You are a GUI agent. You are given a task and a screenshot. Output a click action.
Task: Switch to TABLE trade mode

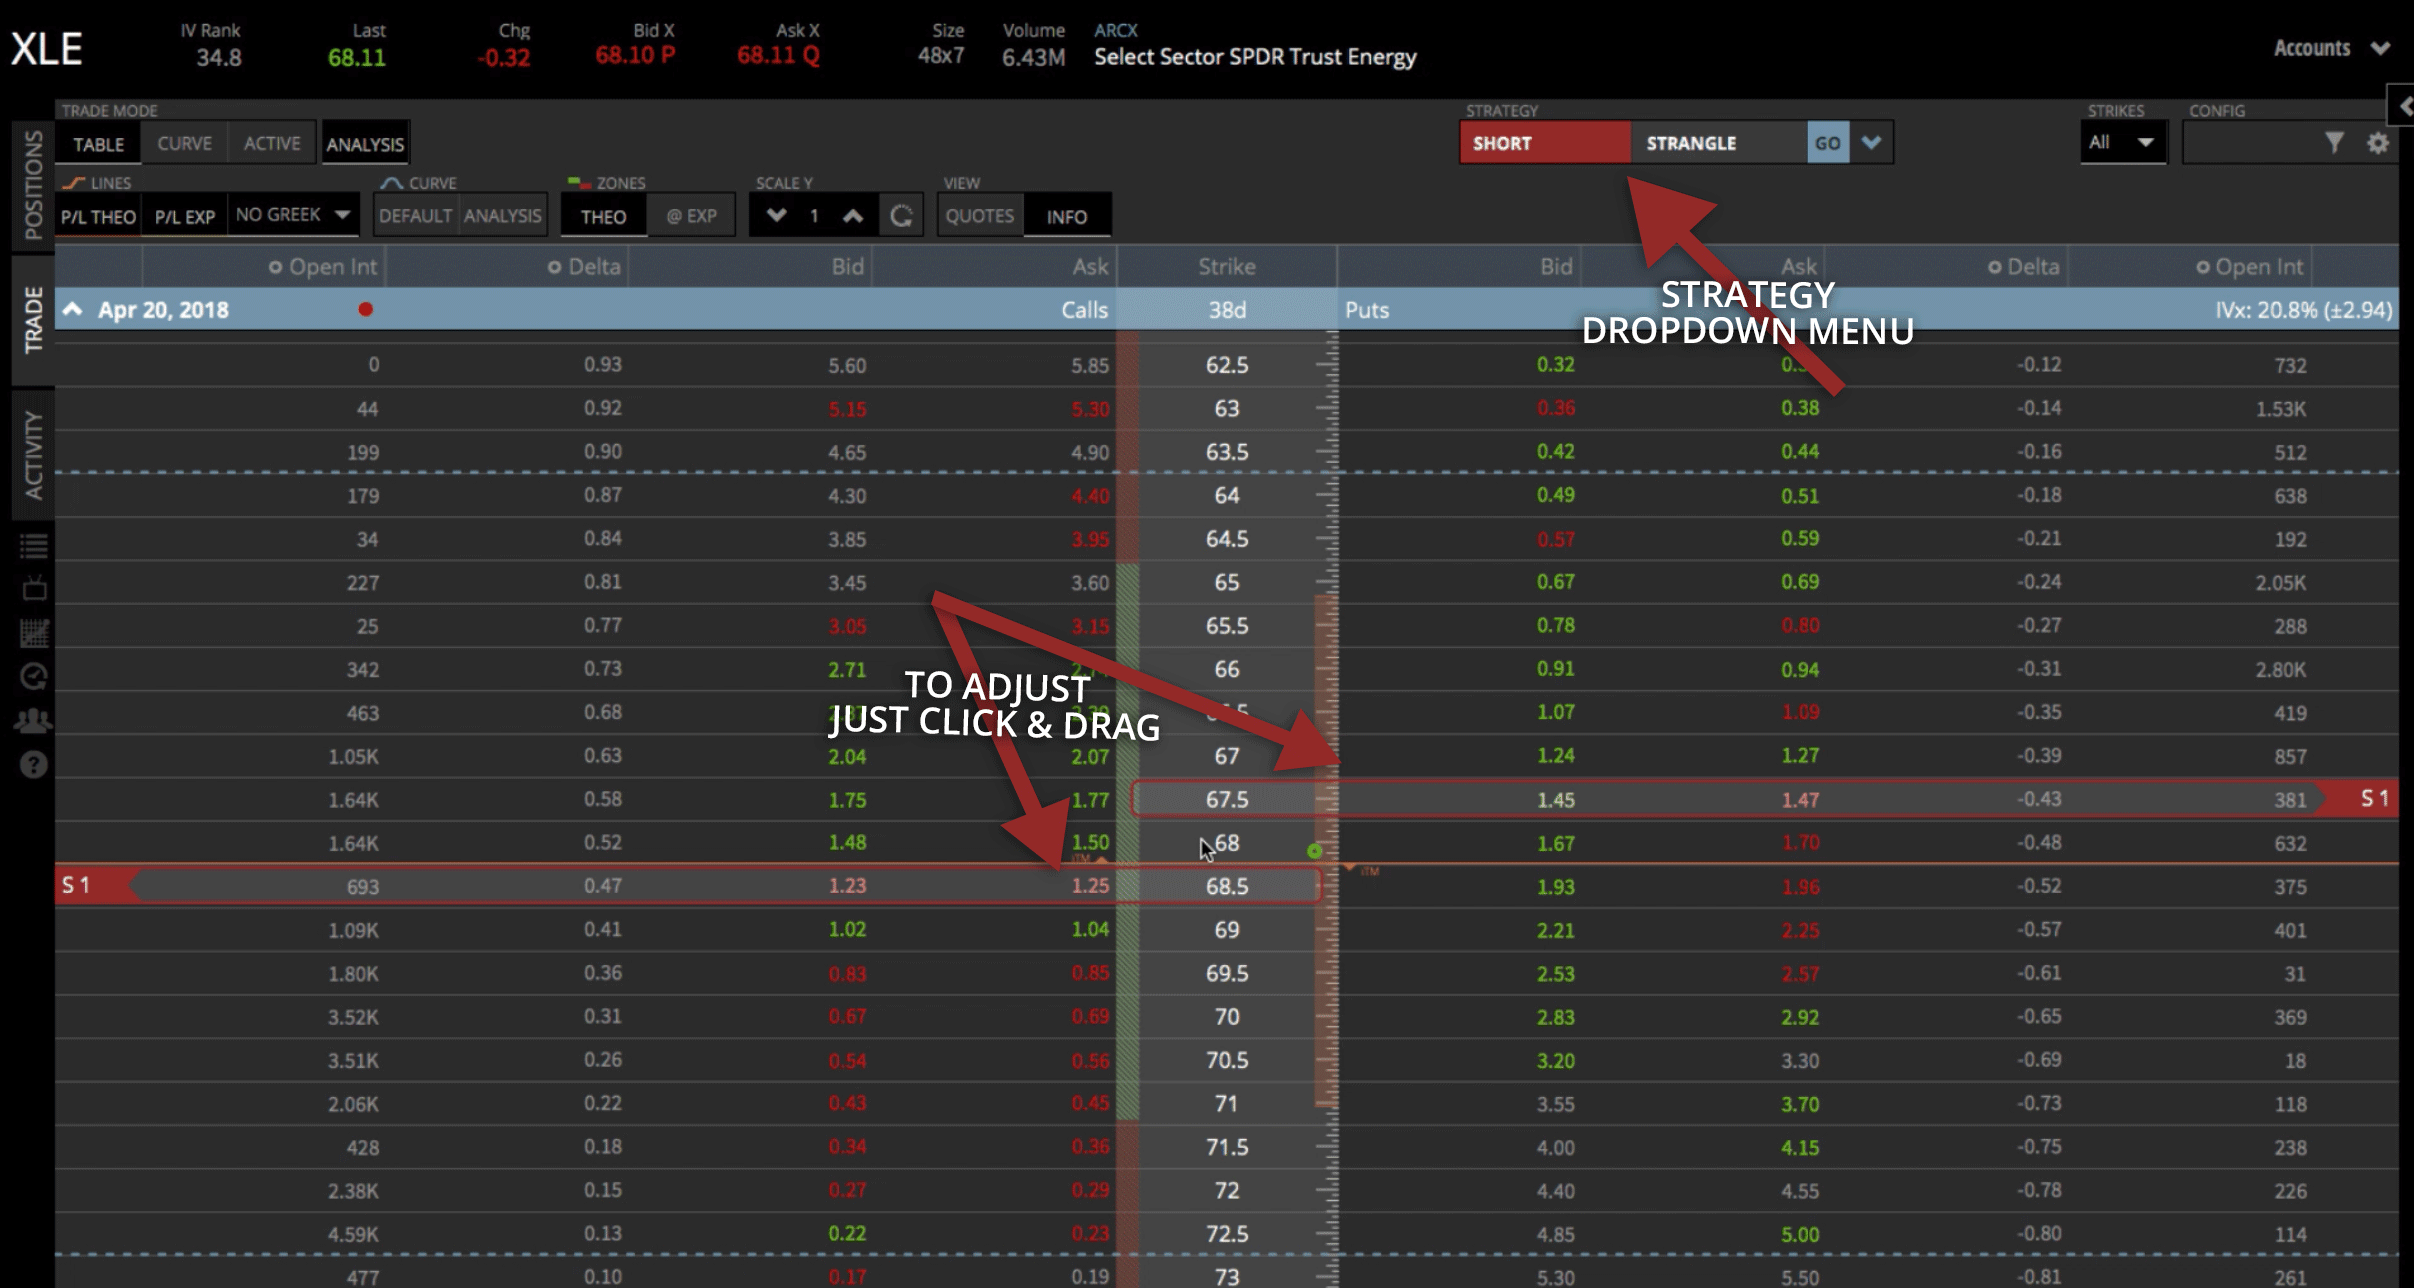tap(98, 144)
